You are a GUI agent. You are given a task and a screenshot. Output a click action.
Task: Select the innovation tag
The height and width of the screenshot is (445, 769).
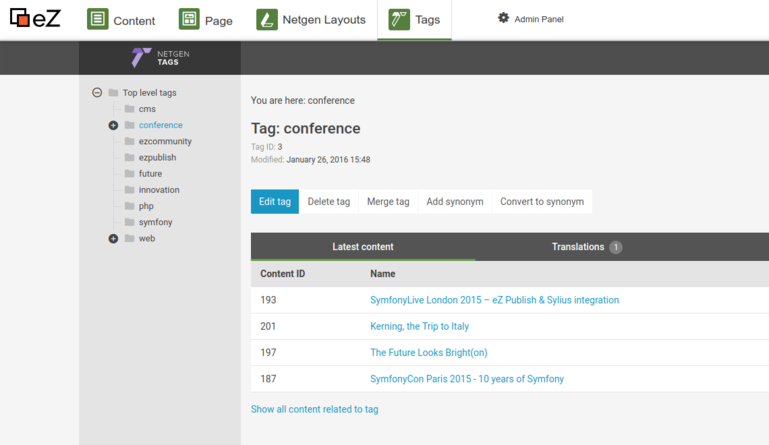pyautogui.click(x=159, y=190)
